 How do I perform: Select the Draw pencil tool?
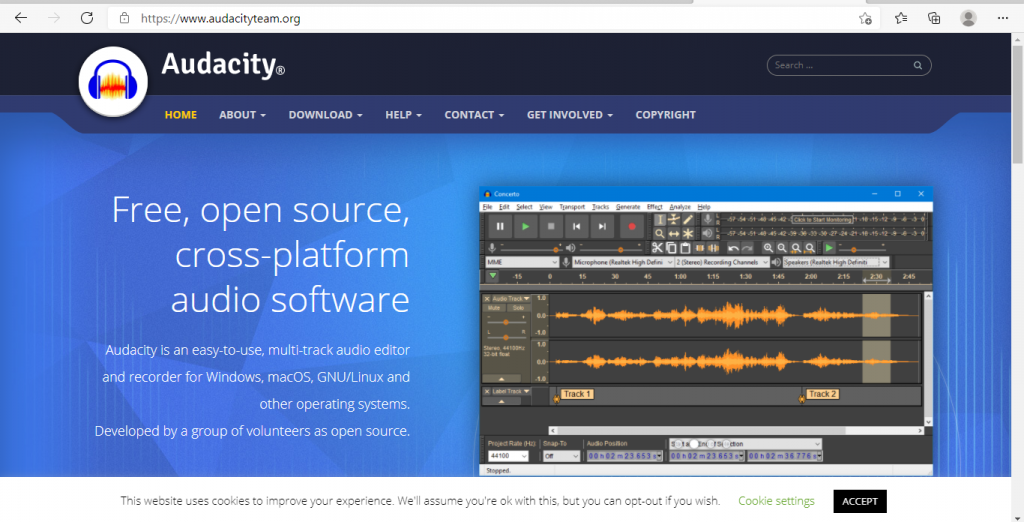688,219
